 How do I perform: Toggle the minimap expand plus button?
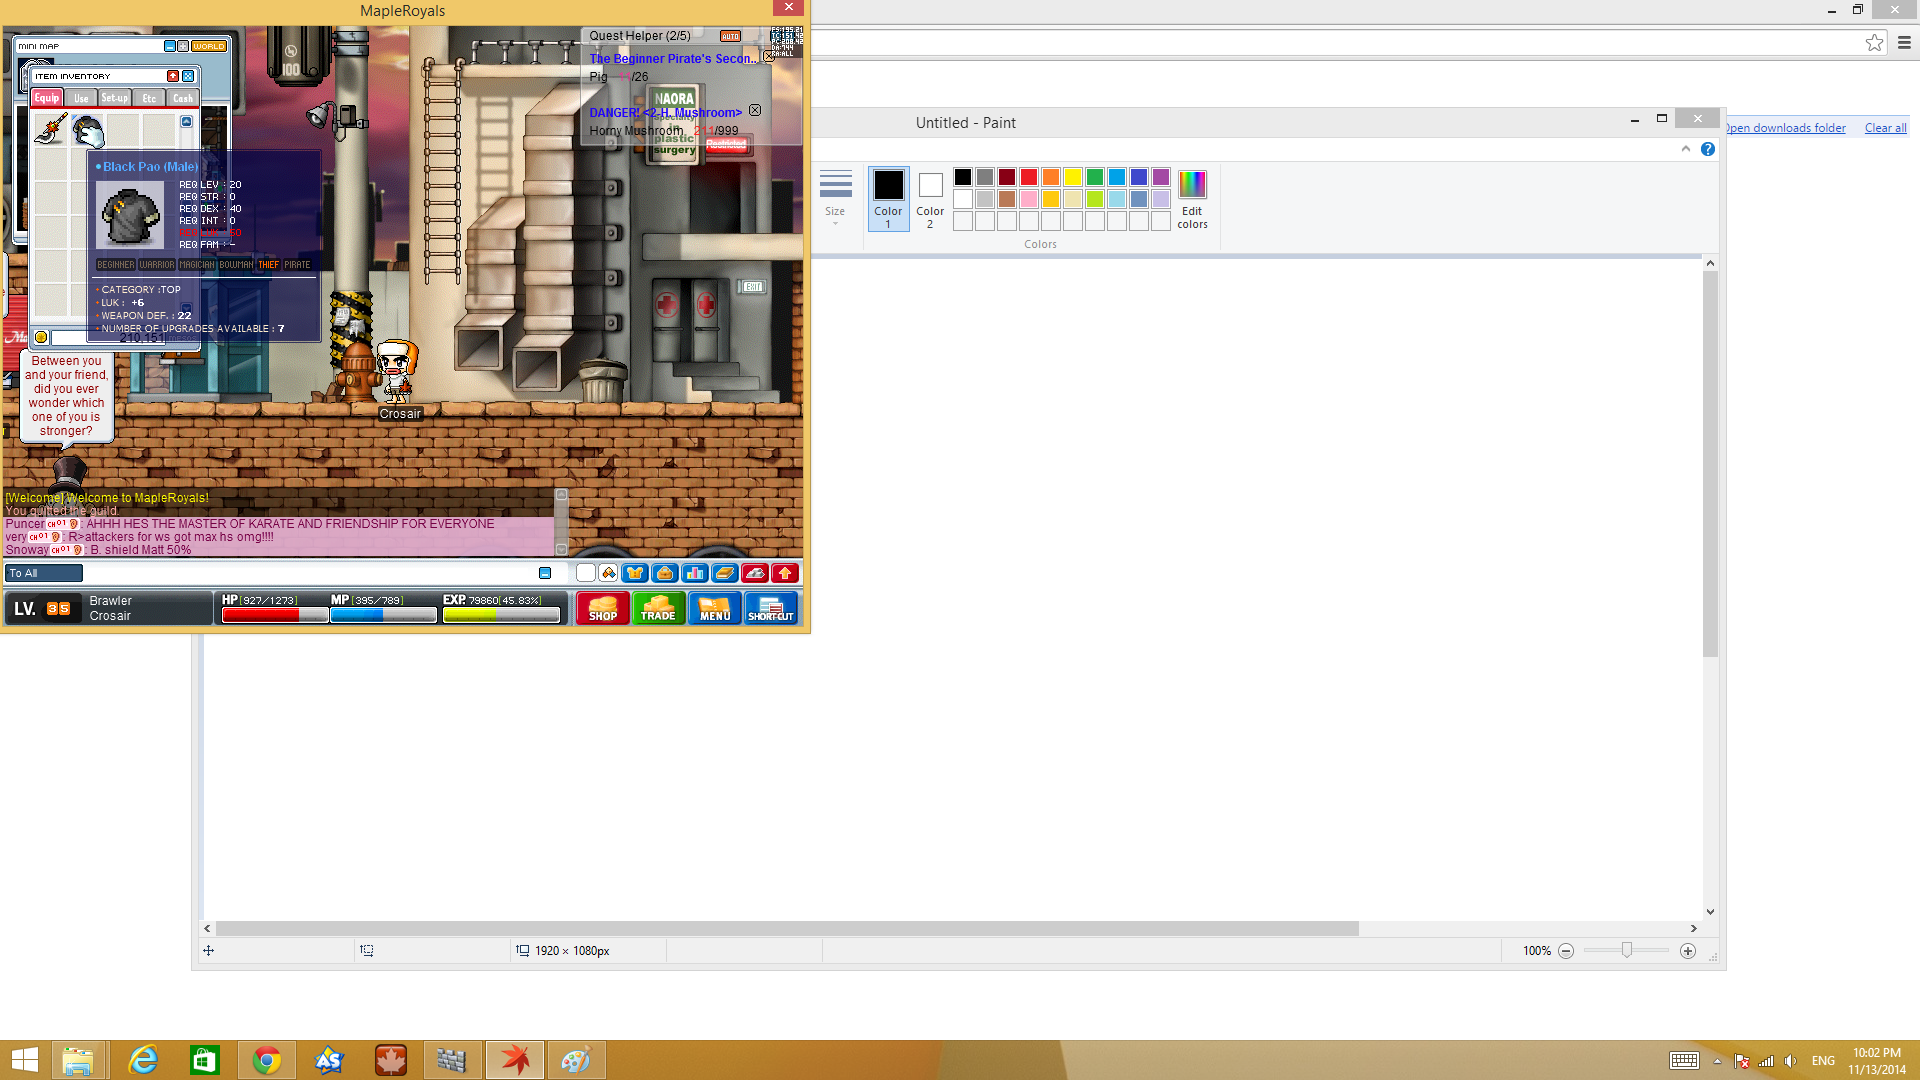tap(181, 46)
